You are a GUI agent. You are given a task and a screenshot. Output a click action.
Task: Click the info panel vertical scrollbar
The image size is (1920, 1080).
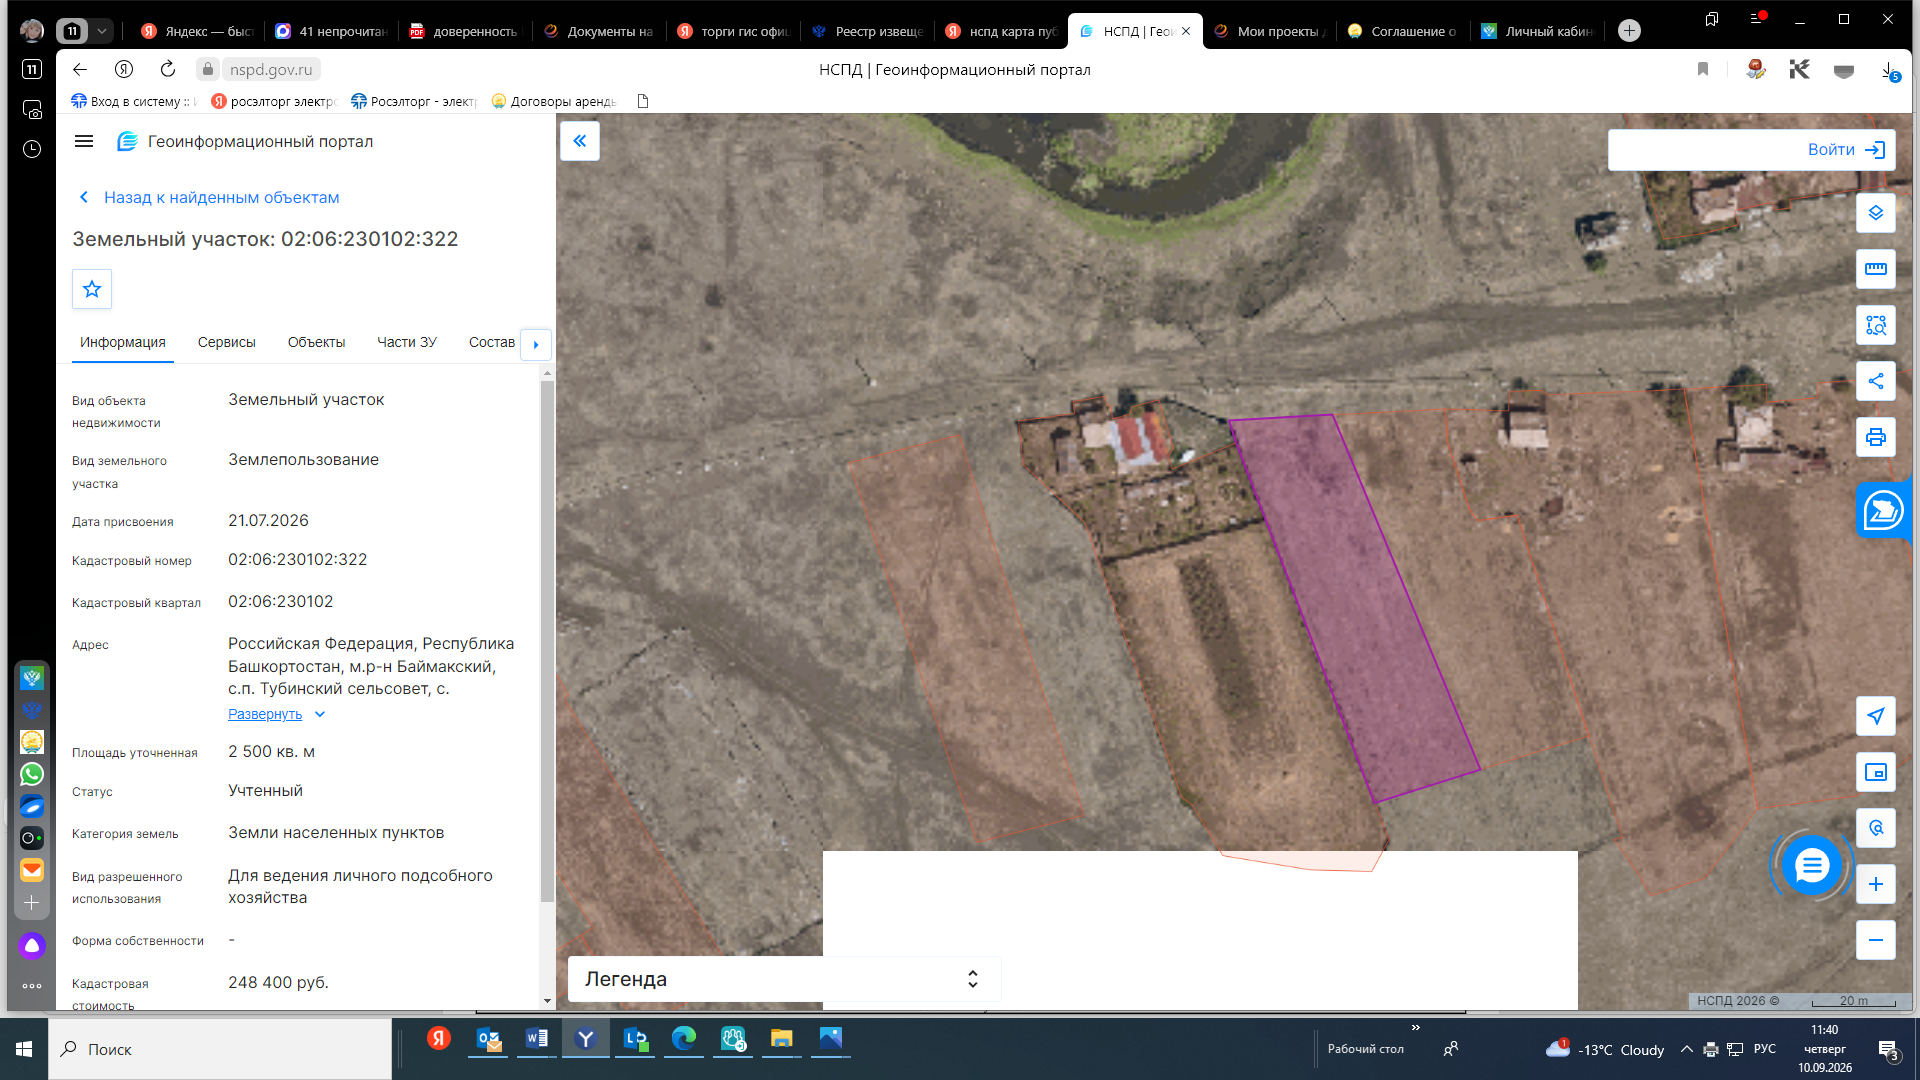(547, 640)
